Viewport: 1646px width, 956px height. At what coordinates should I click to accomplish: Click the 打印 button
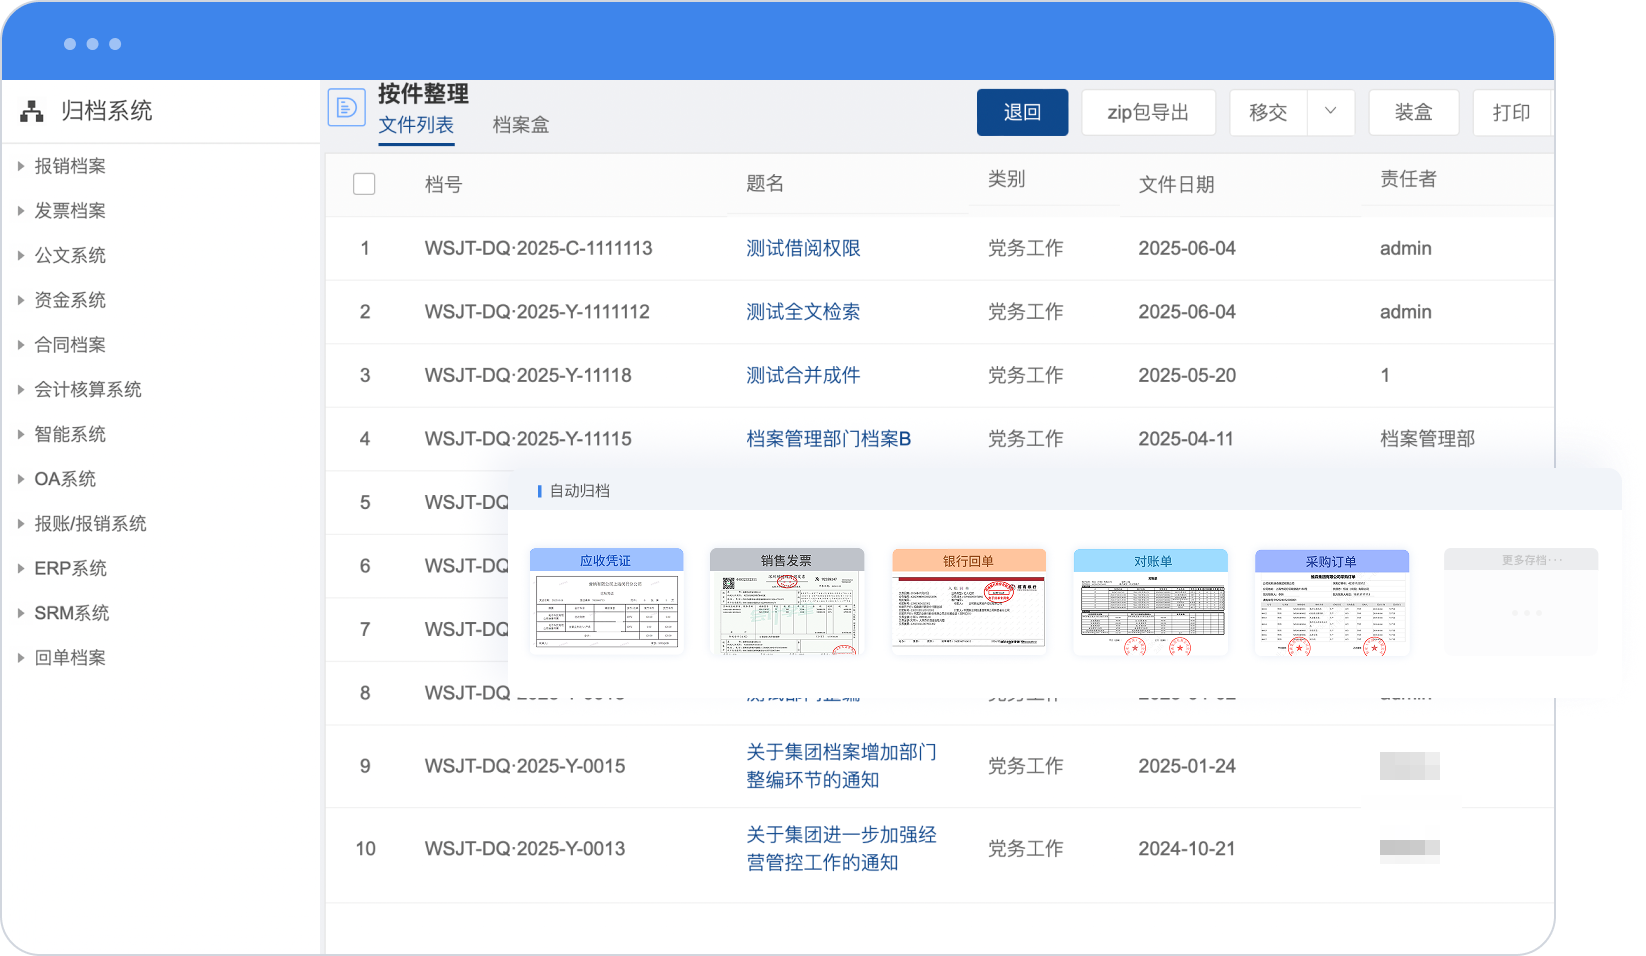pos(1511,112)
